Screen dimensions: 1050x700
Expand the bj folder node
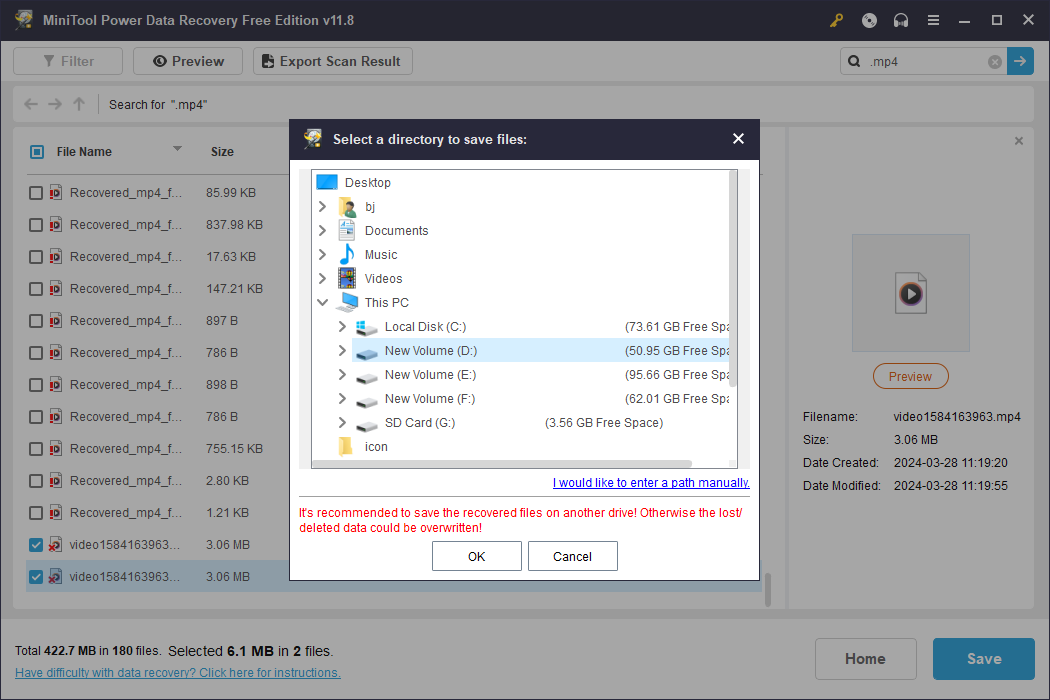click(322, 206)
